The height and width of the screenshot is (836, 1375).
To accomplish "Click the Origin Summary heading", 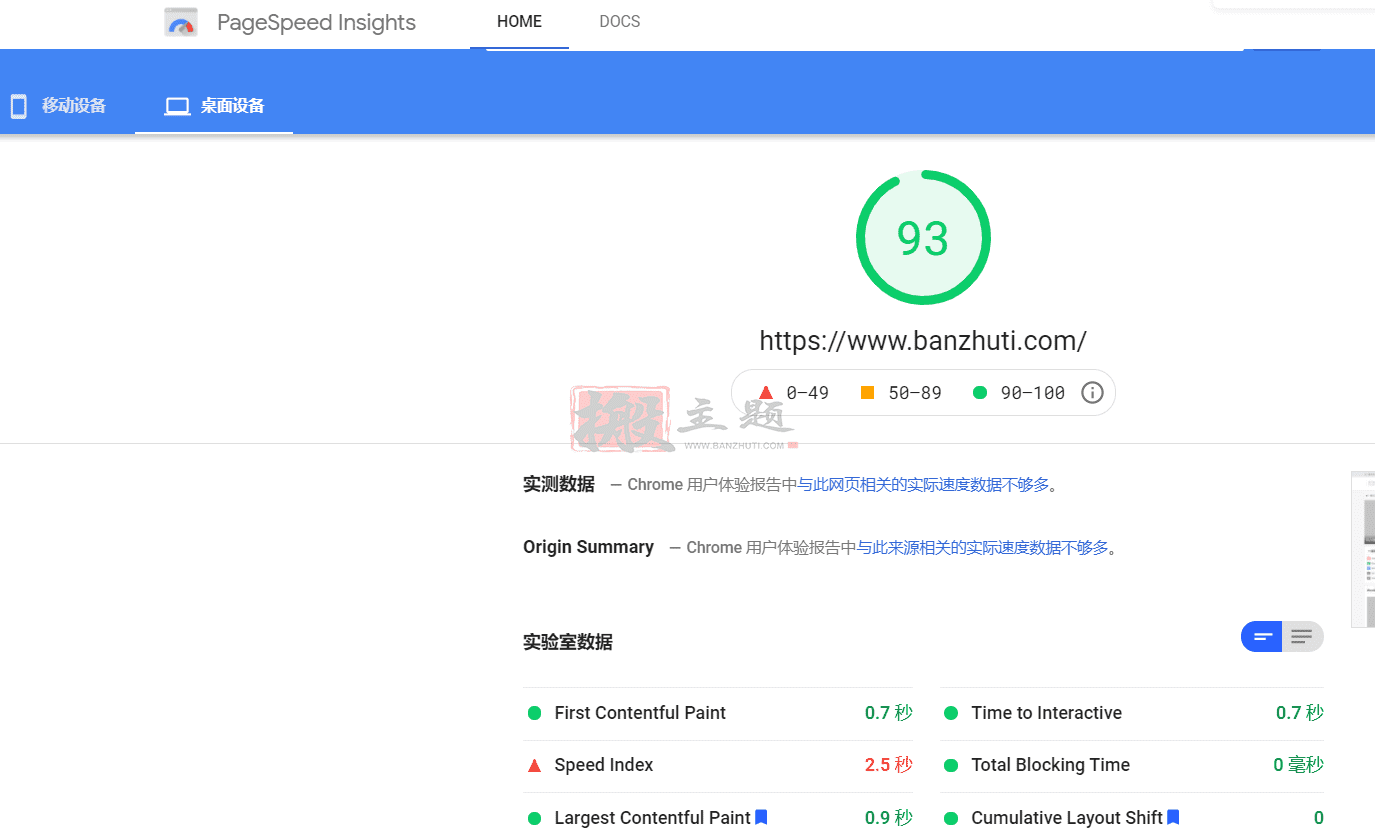I will (x=588, y=547).
